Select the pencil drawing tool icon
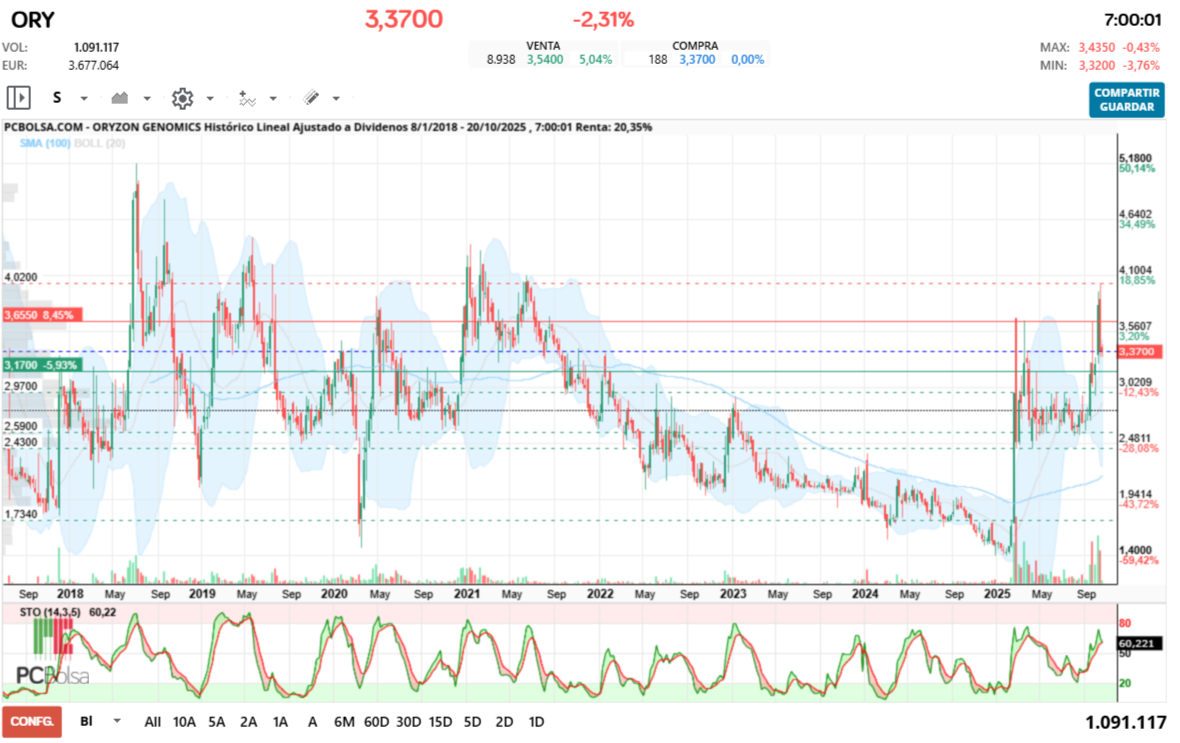The height and width of the screenshot is (743, 1180). click(x=311, y=98)
